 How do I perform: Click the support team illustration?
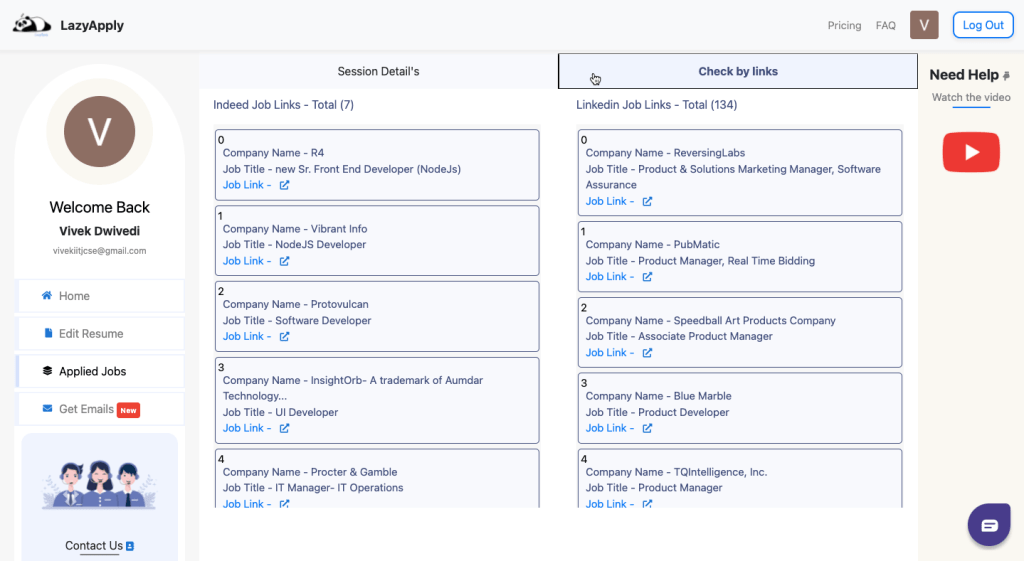point(99,485)
